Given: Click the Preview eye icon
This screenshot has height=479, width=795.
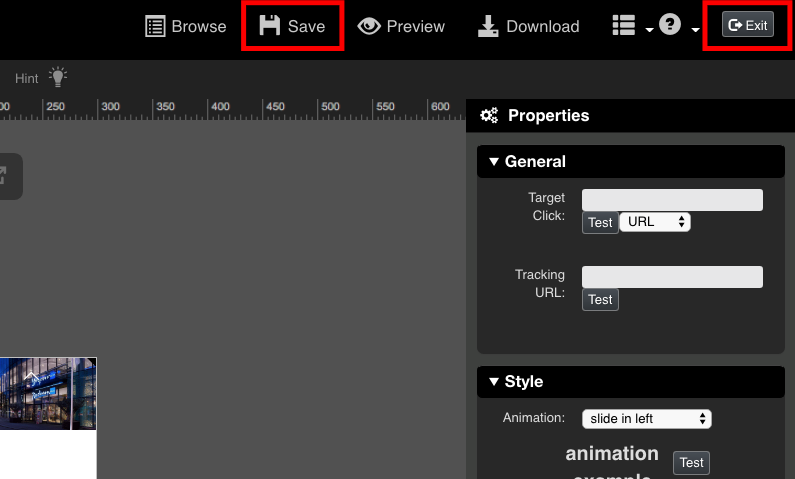Looking at the screenshot, I should point(369,26).
